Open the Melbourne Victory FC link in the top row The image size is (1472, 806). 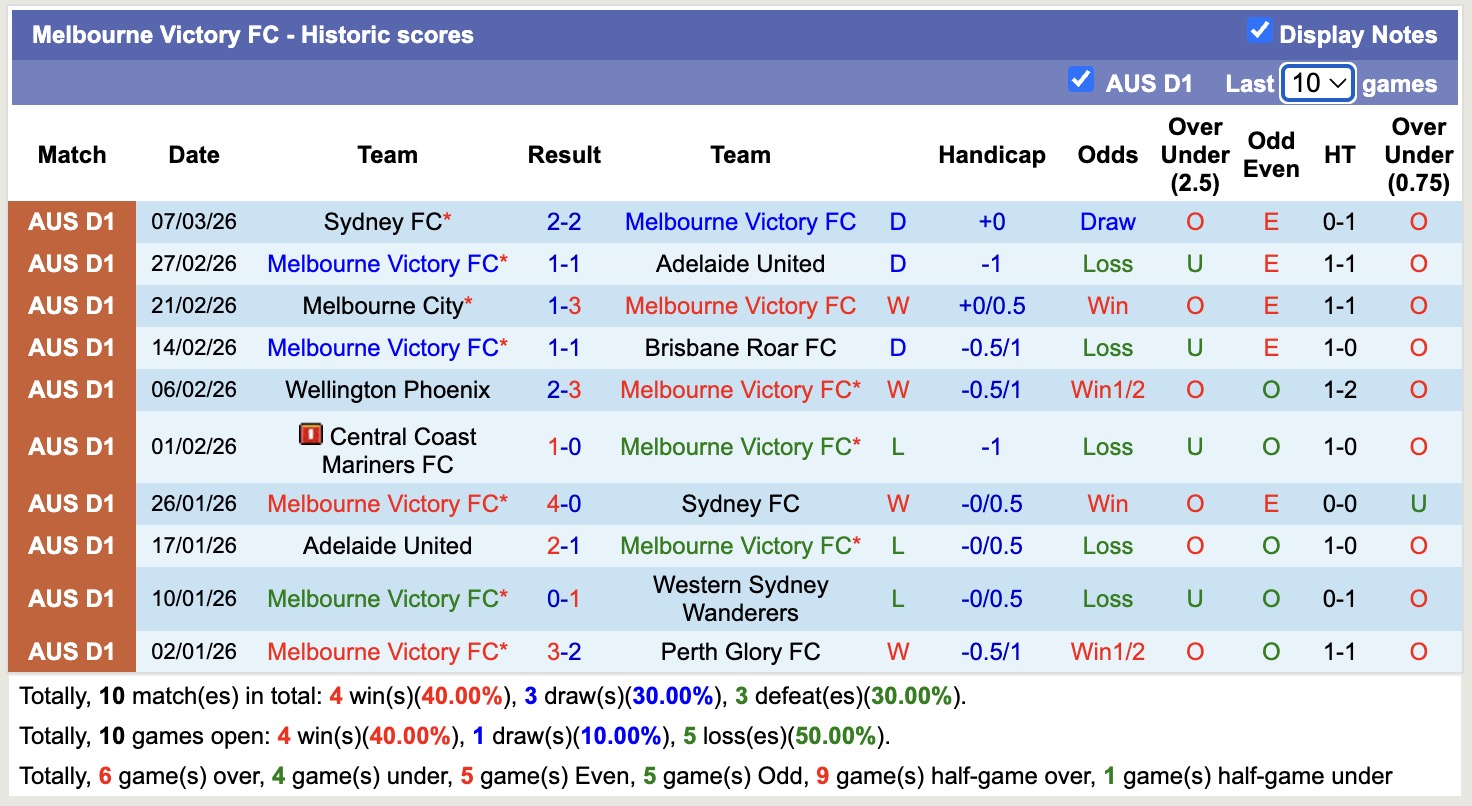[740, 222]
